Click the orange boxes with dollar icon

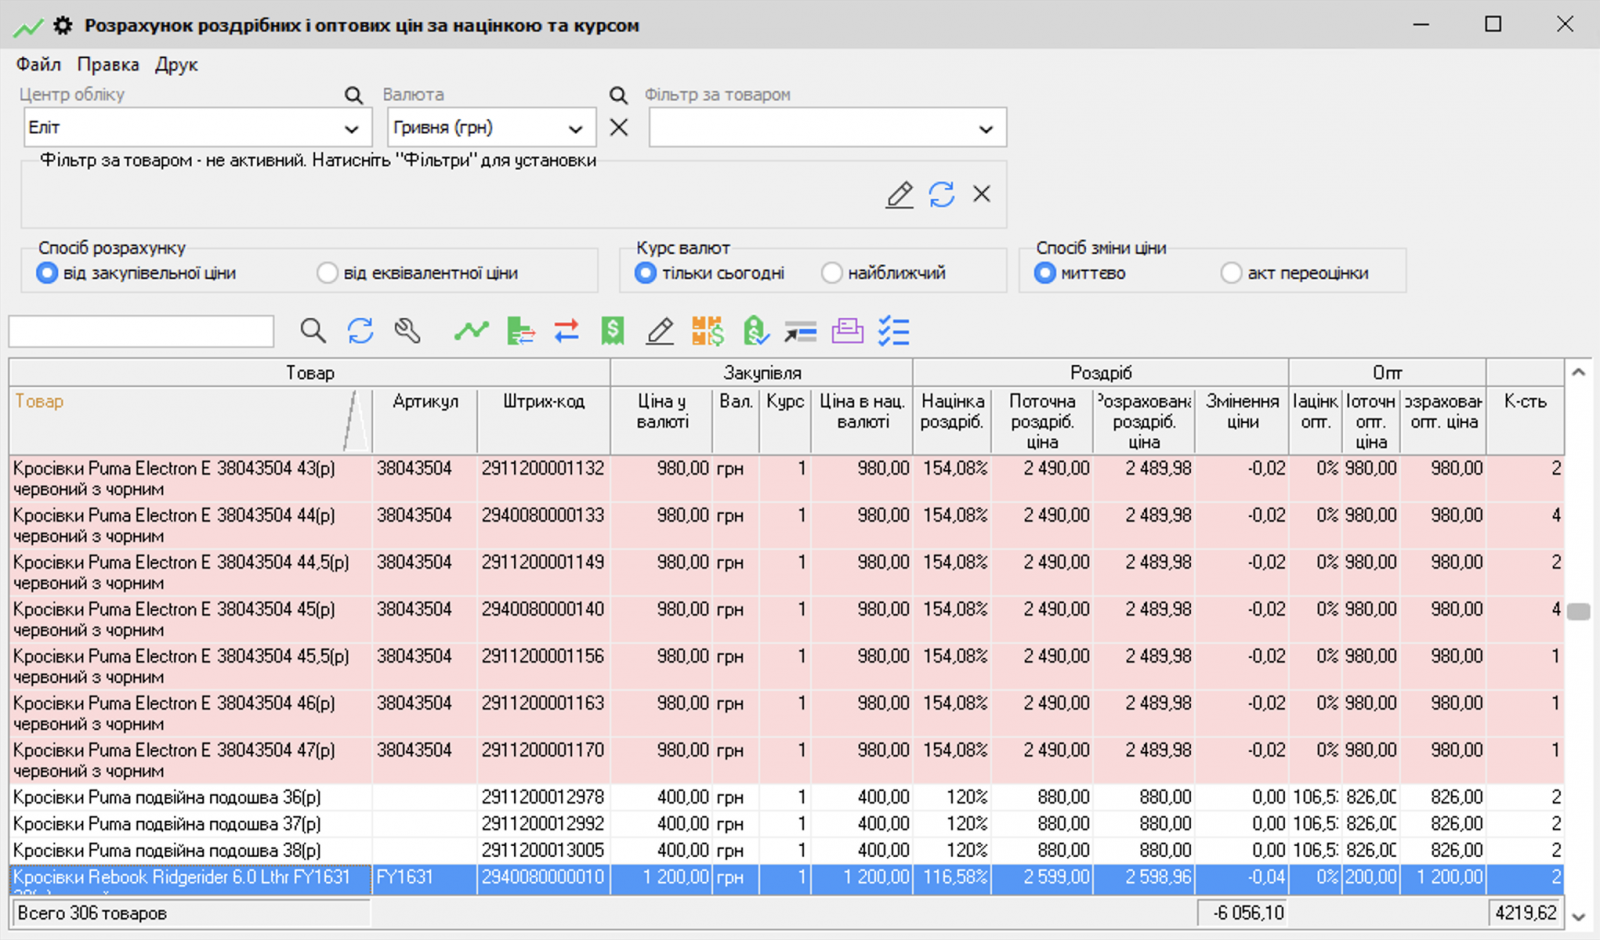point(707,331)
